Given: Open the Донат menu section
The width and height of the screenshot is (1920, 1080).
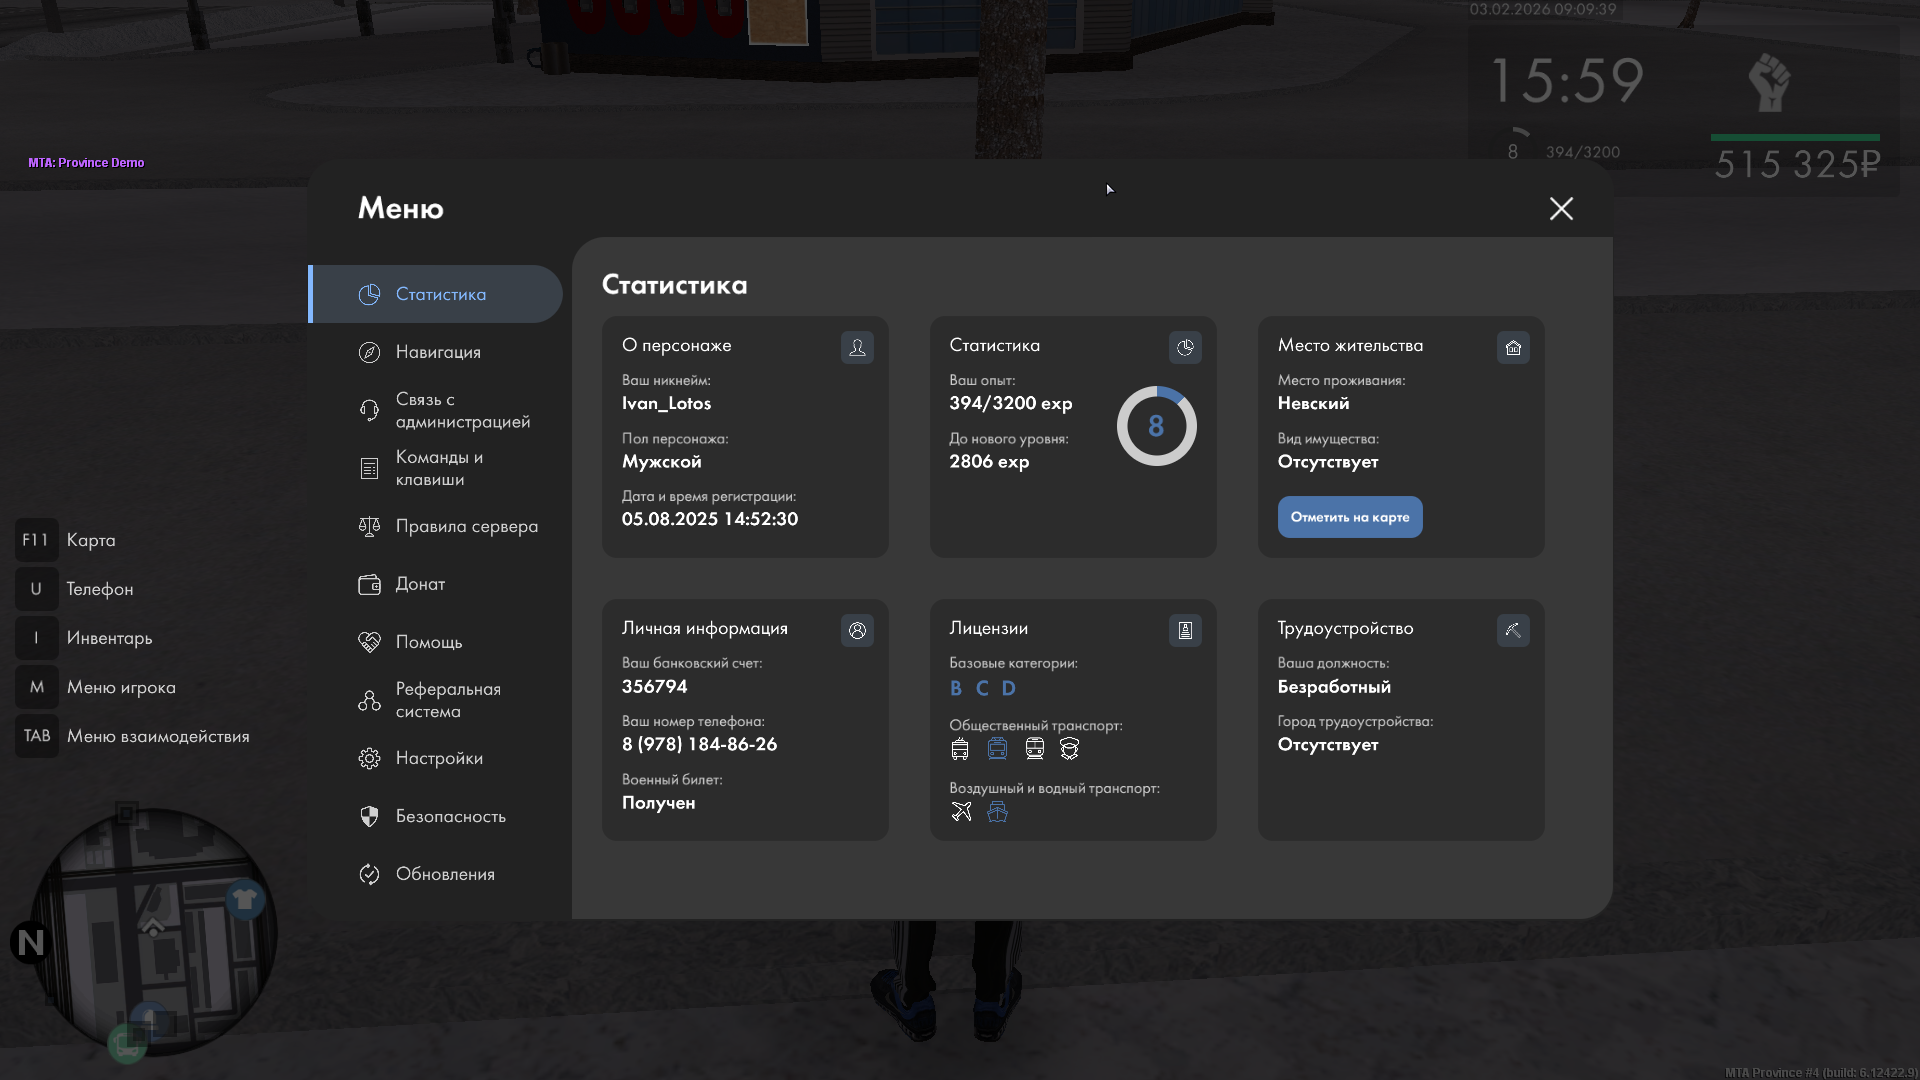Looking at the screenshot, I should pyautogui.click(x=420, y=584).
